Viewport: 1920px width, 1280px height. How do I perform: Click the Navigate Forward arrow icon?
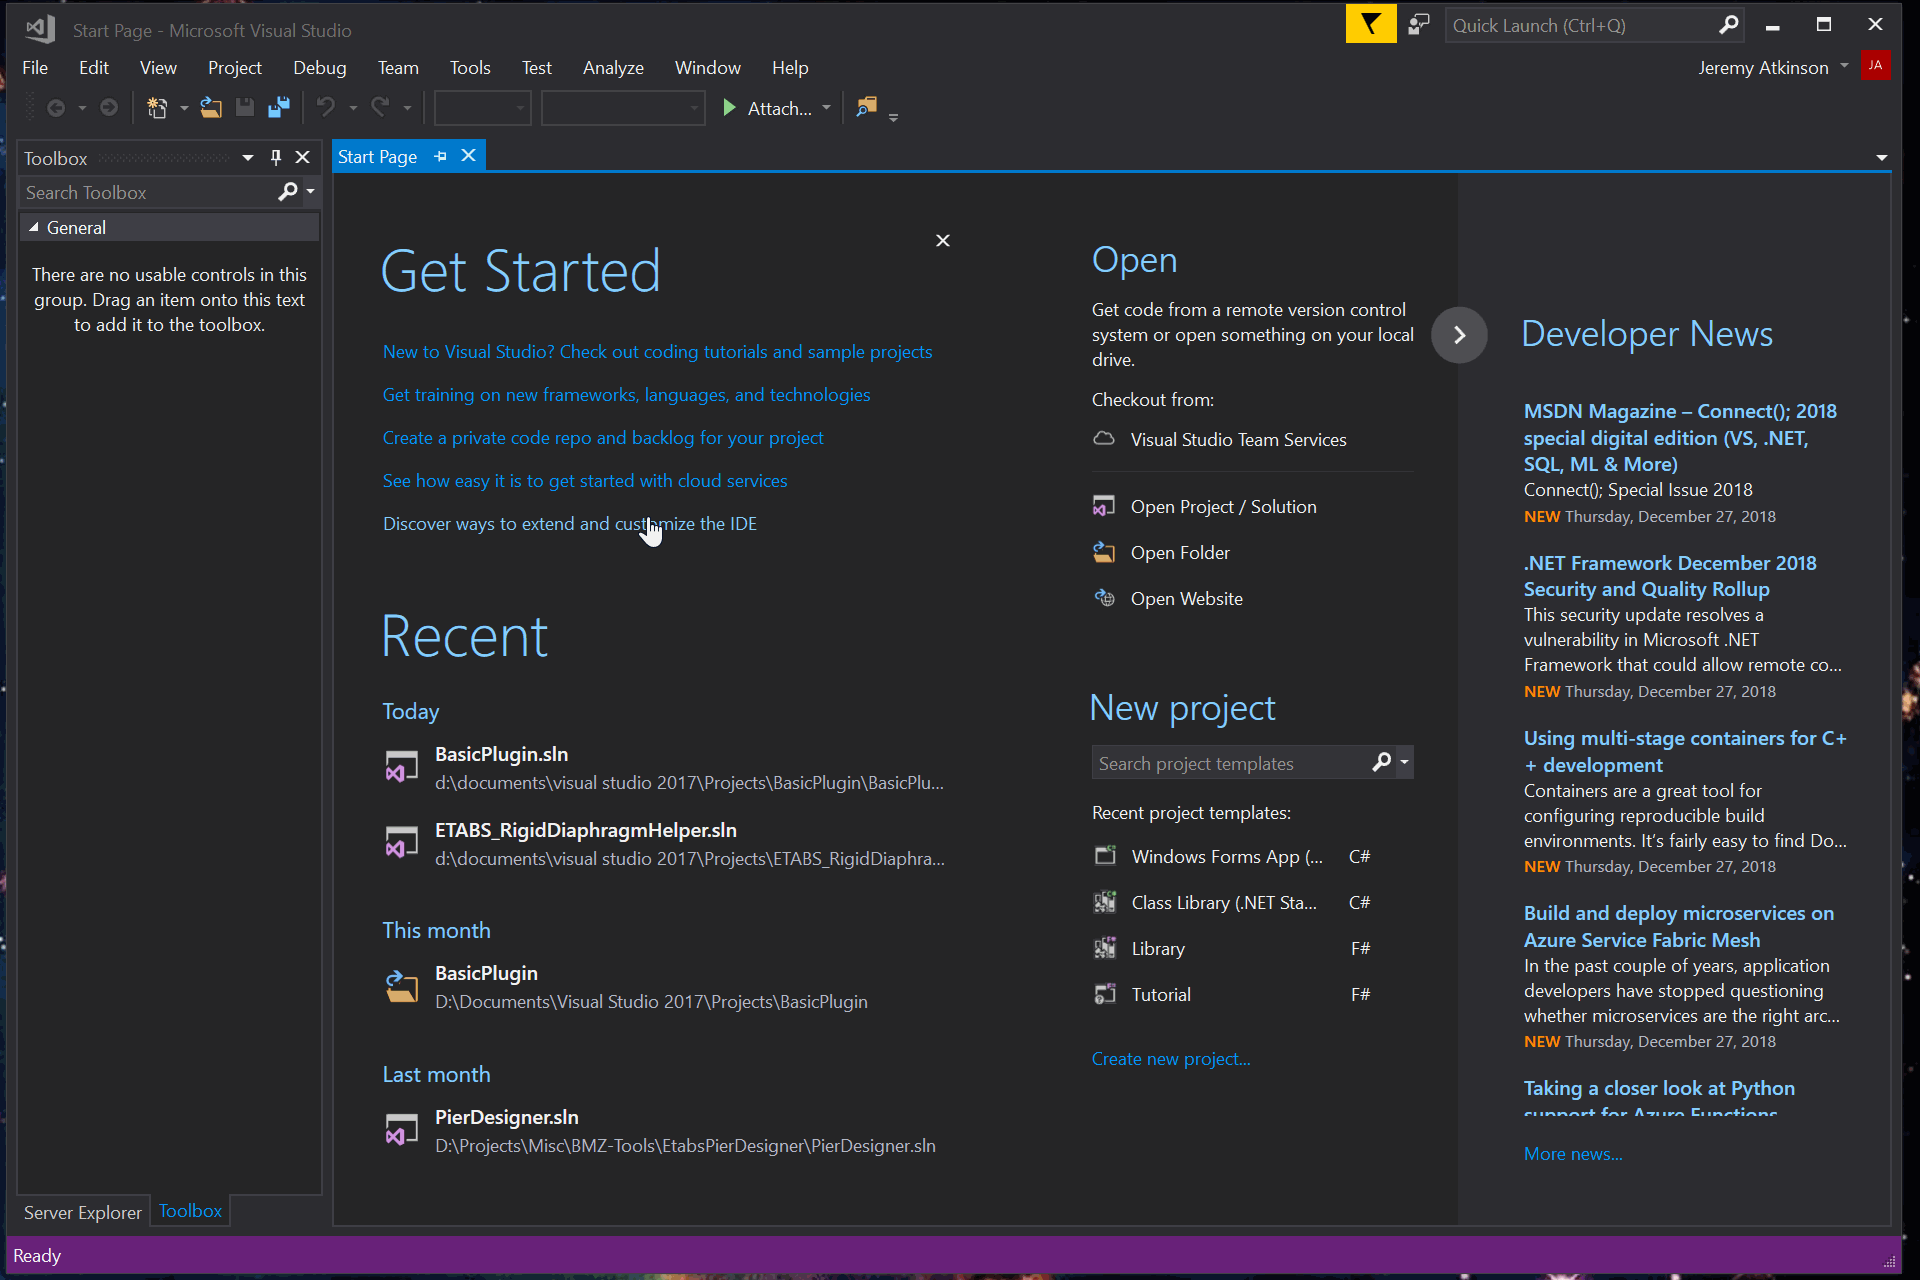(x=109, y=108)
